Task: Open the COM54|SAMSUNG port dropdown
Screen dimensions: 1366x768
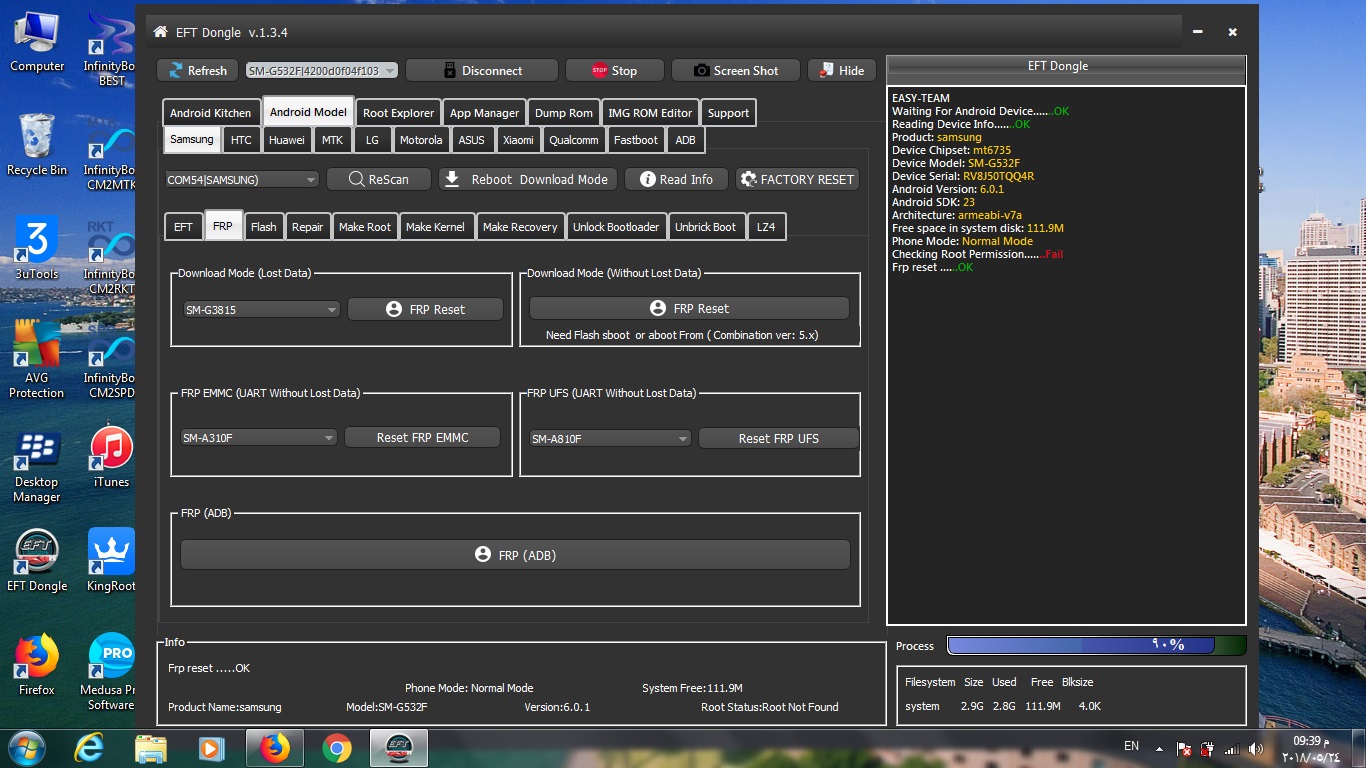Action: pos(242,180)
